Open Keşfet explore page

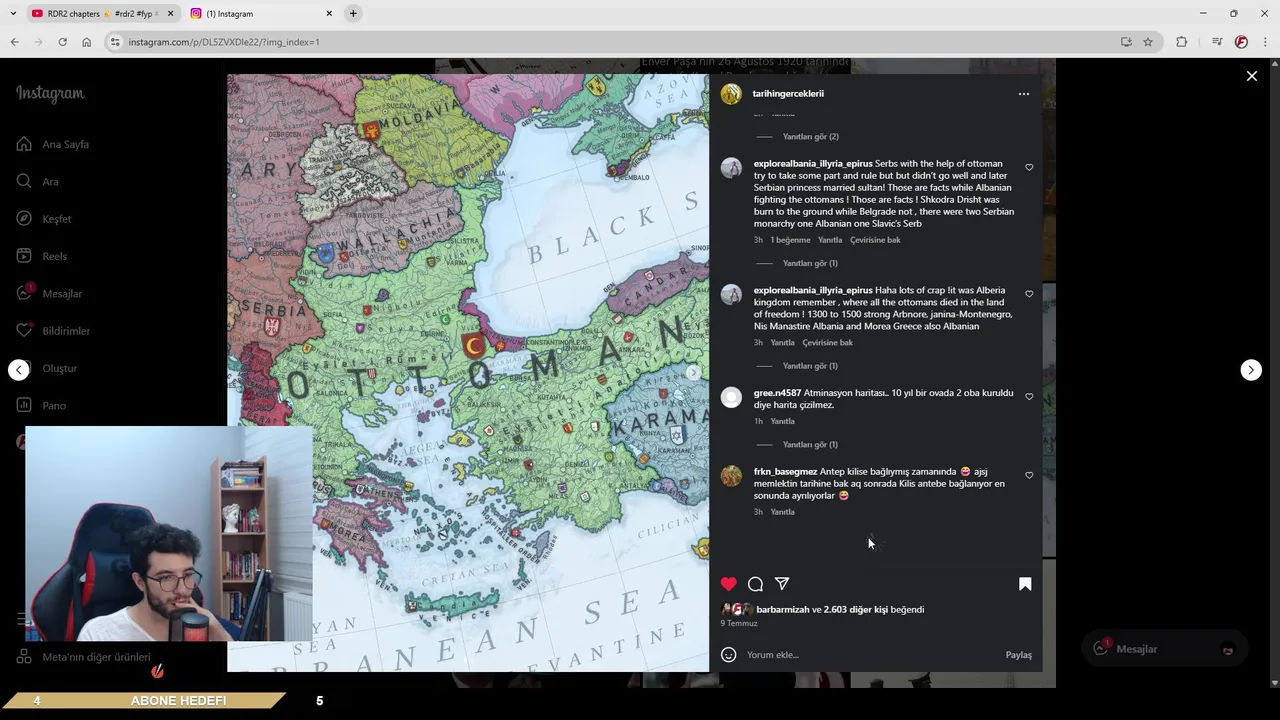[44, 219]
